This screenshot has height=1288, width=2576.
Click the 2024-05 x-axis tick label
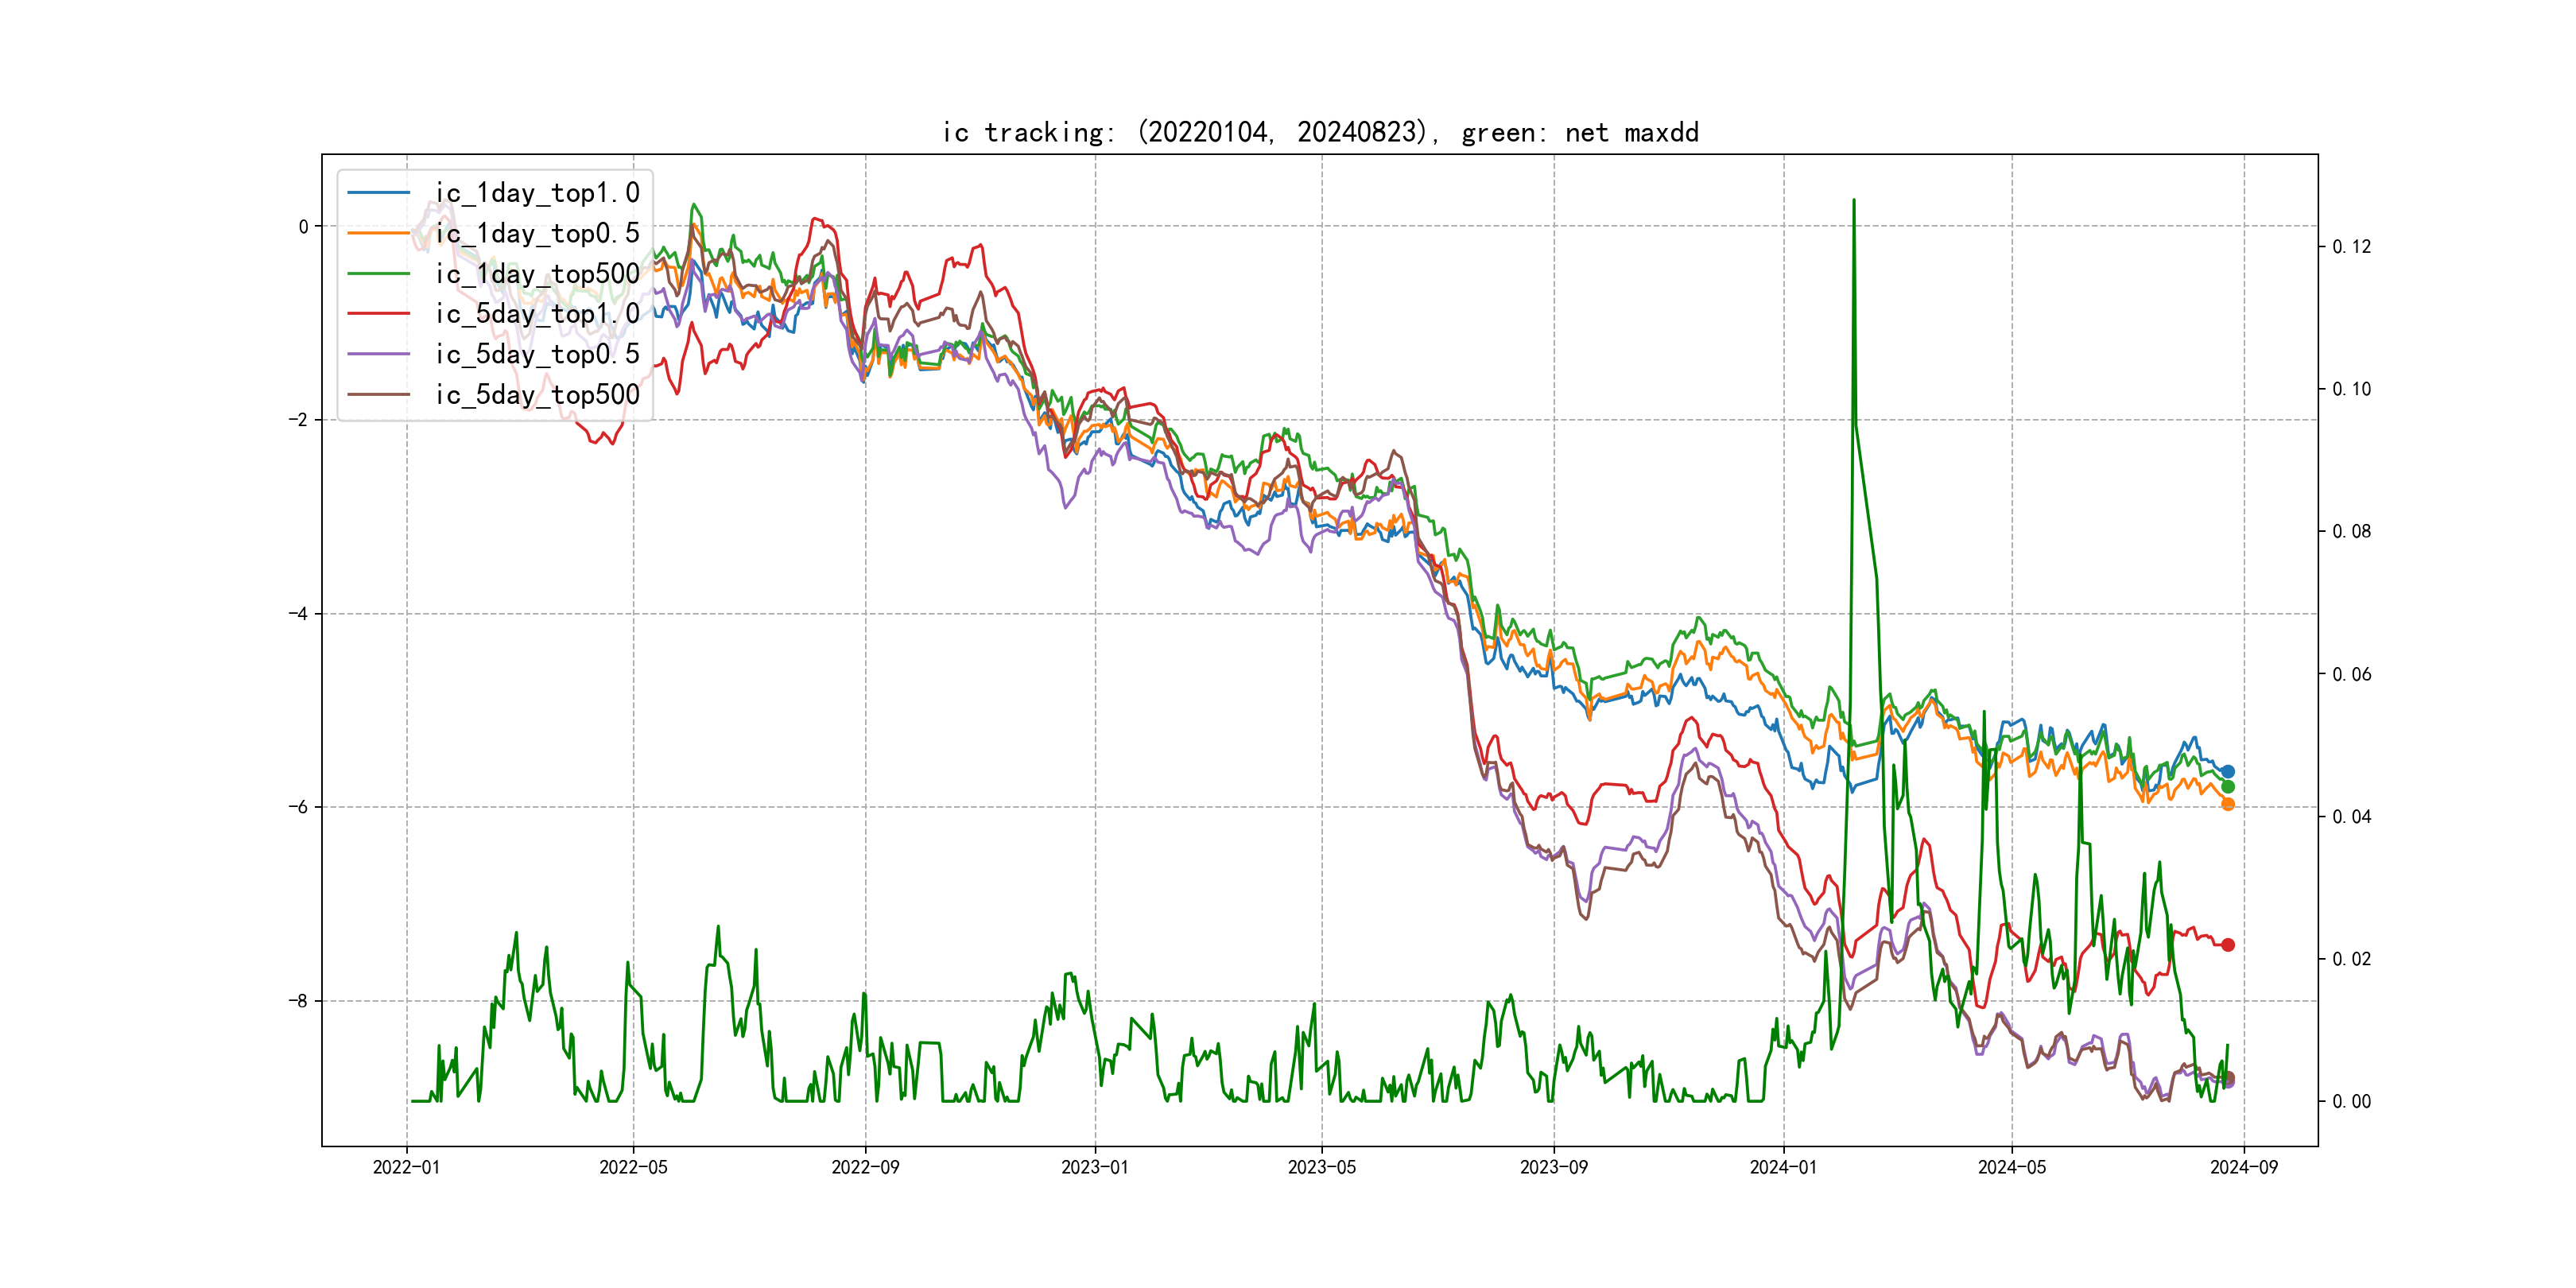point(2012,1167)
